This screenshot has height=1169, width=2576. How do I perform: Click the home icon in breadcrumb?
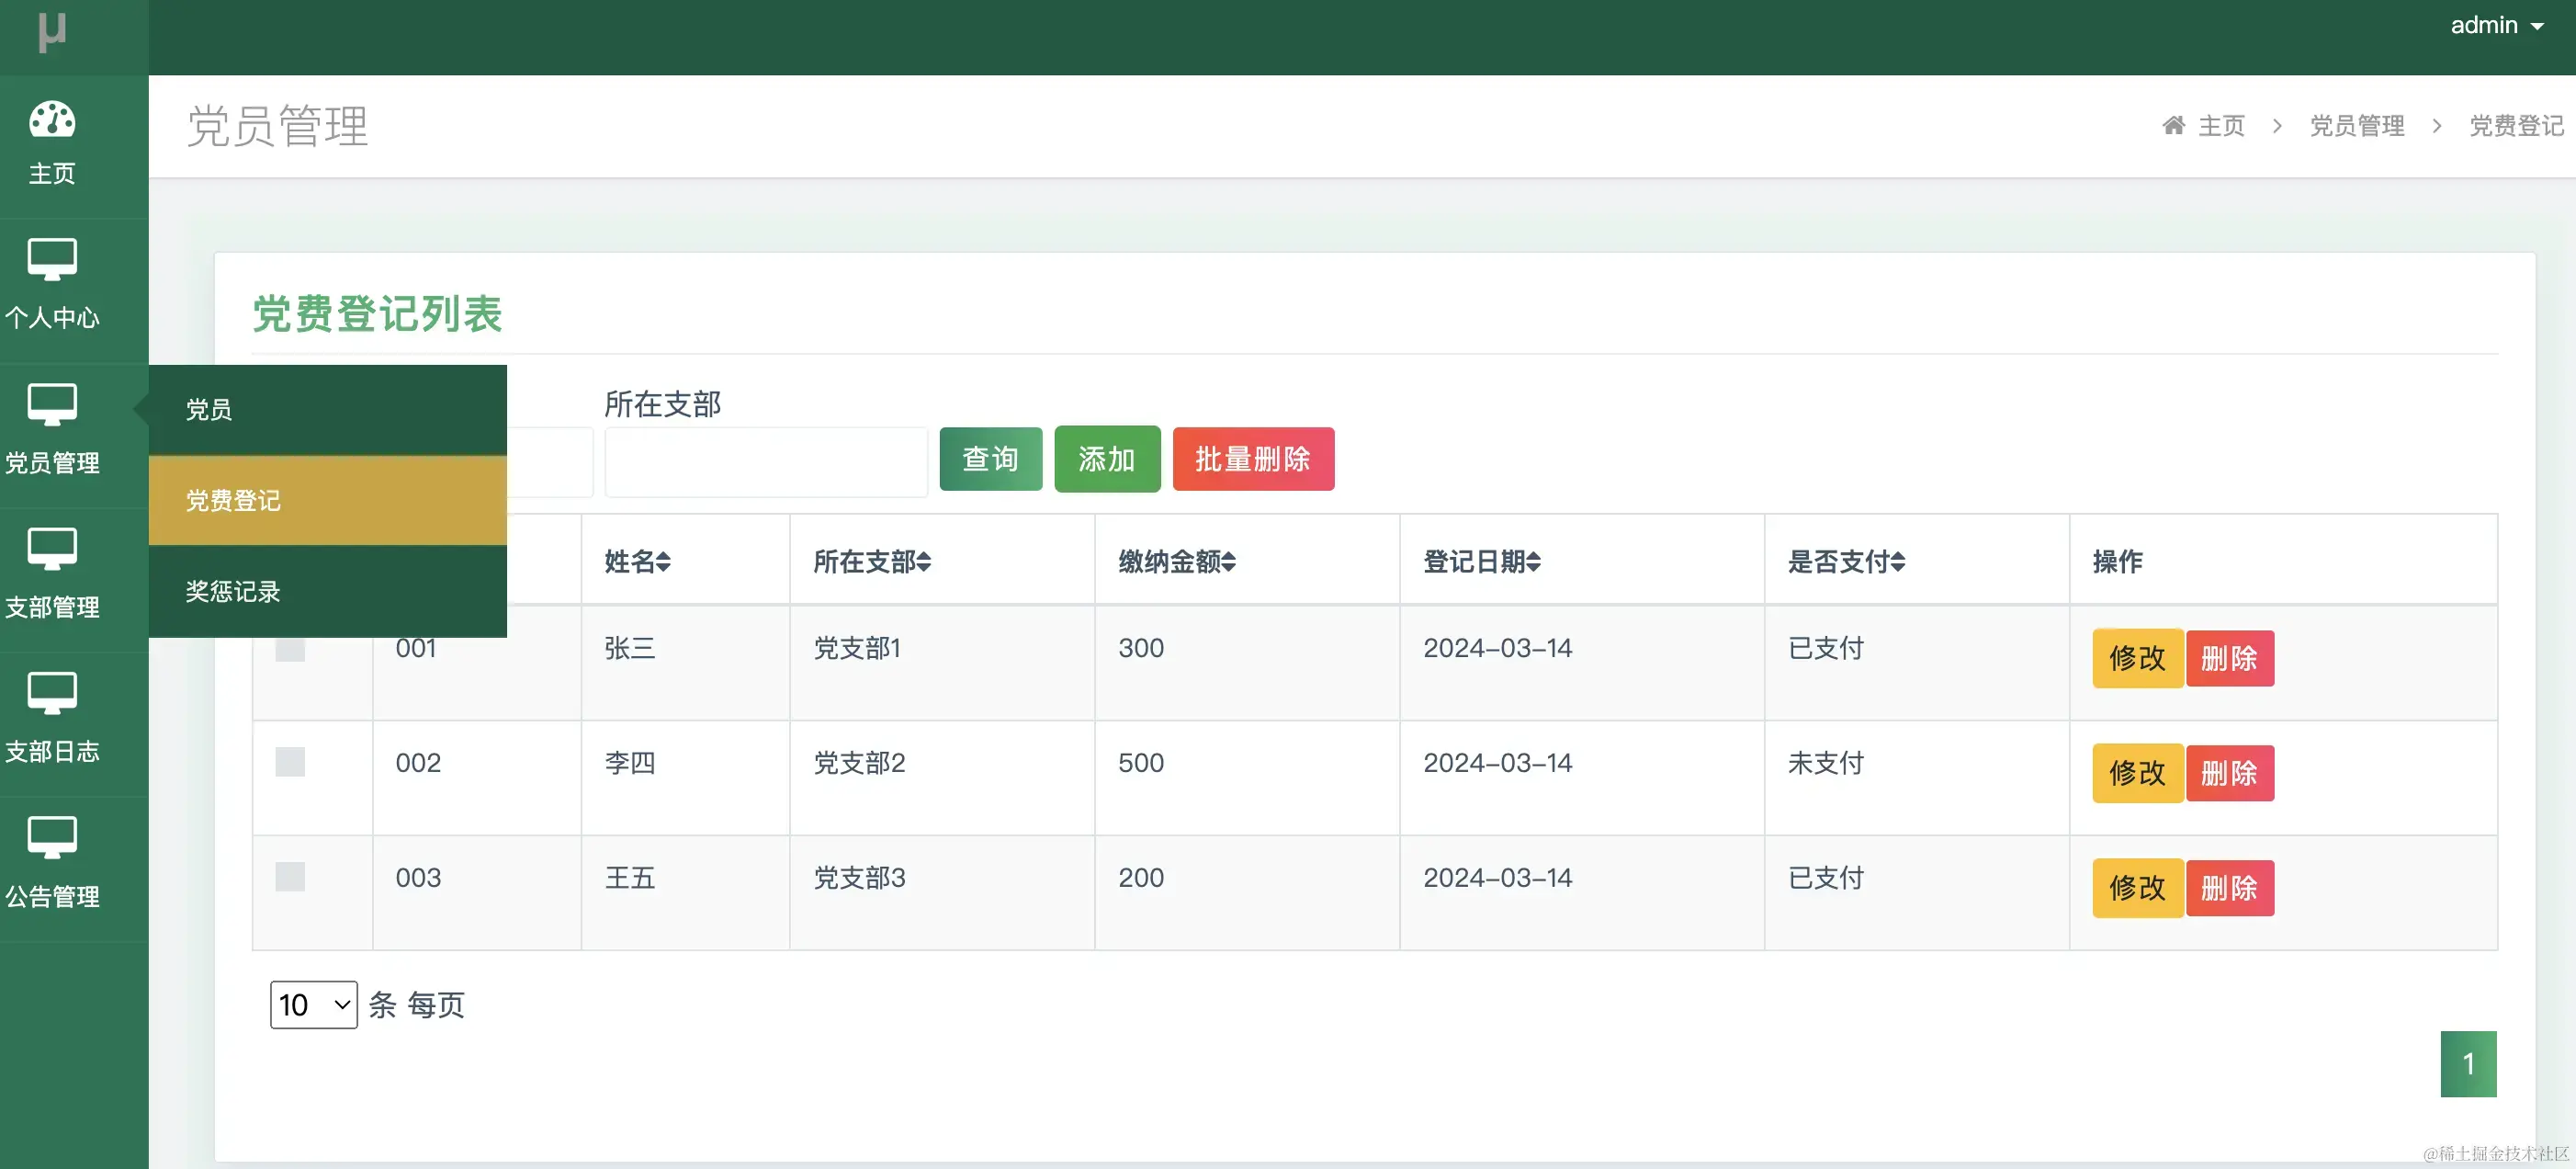tap(2173, 126)
